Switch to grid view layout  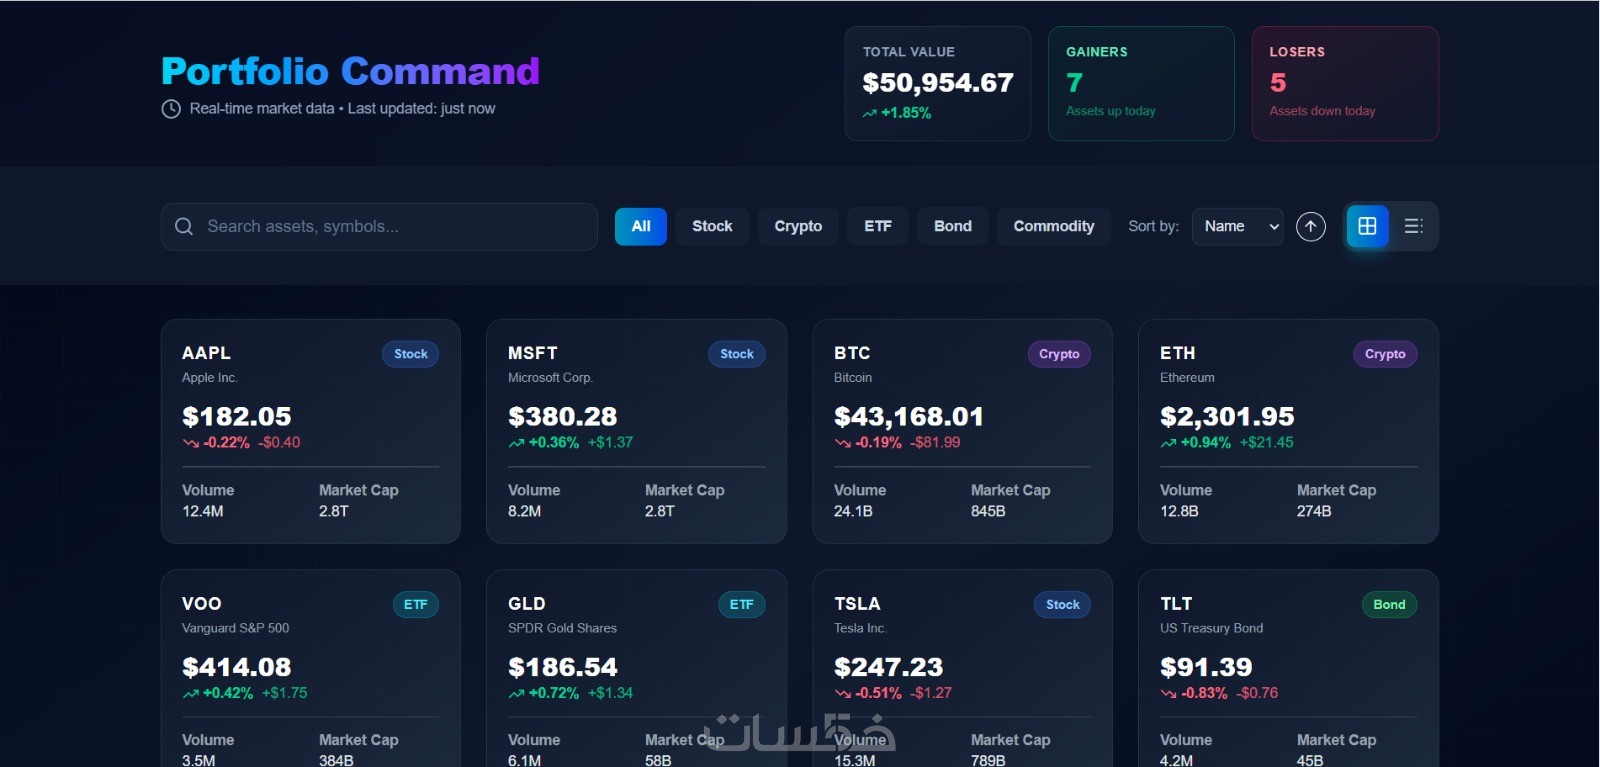tap(1367, 226)
